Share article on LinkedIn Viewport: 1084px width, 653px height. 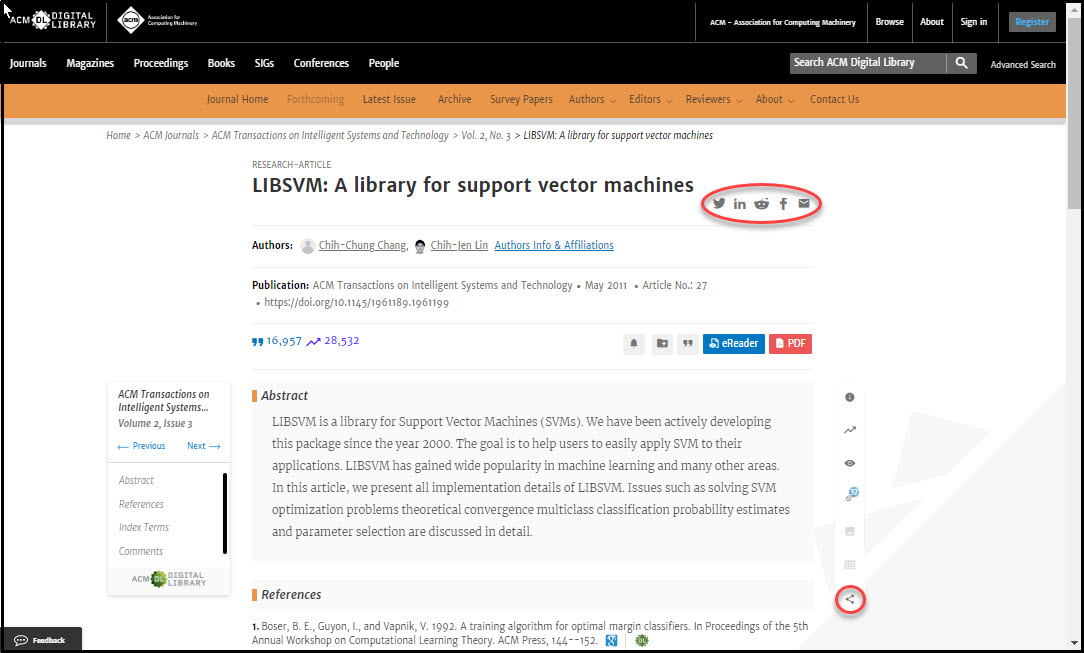click(x=740, y=203)
